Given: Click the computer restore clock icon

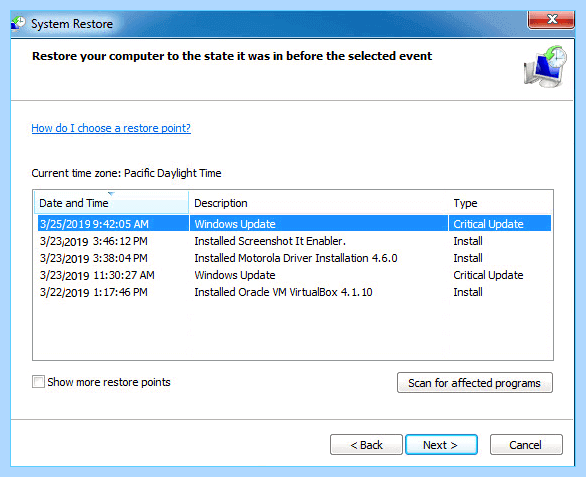Looking at the screenshot, I should coord(545,67).
